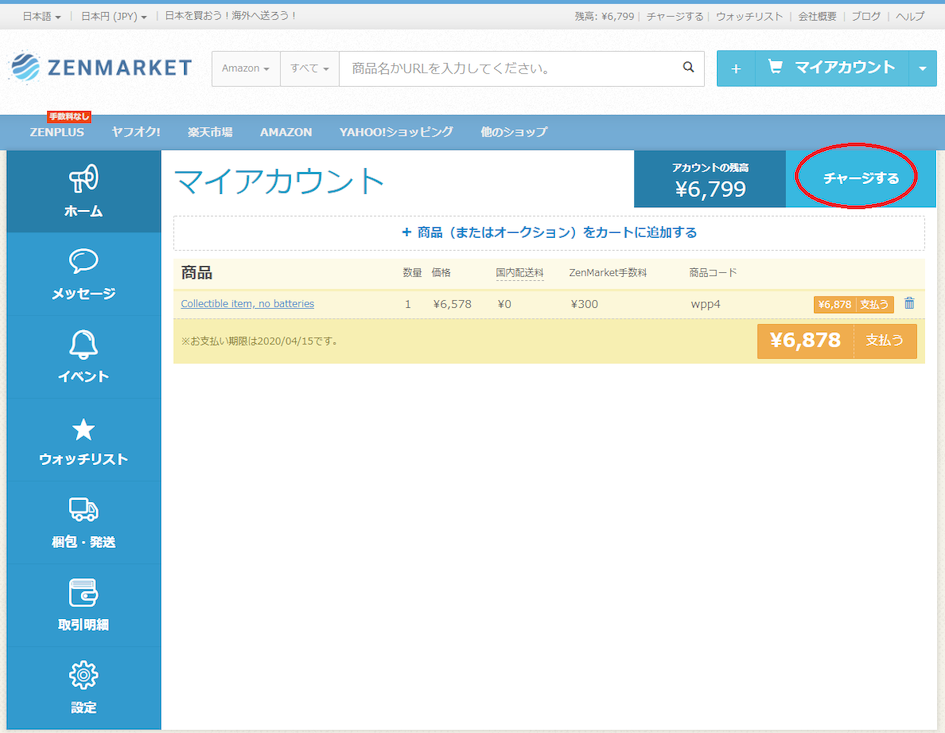This screenshot has height=733, width=945.
Task: Click the search magnifier icon
Action: click(688, 68)
